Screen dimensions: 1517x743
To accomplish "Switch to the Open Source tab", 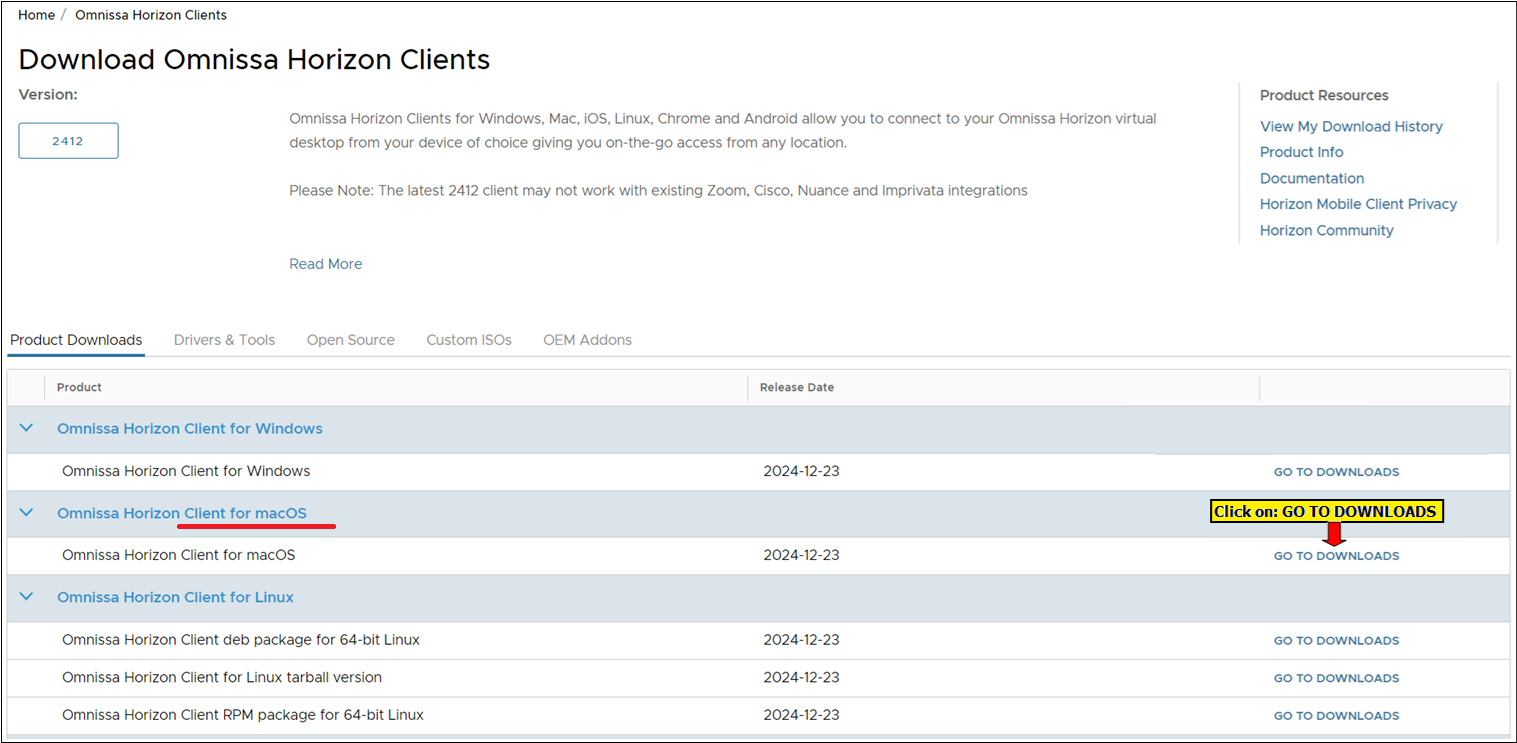I will click(x=351, y=340).
